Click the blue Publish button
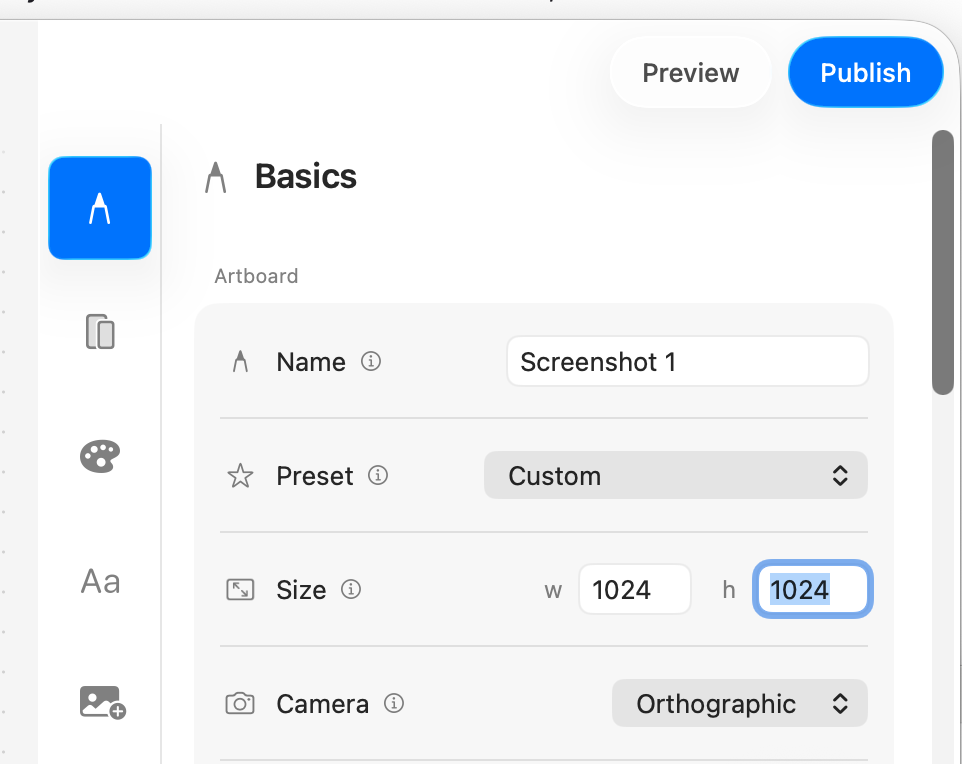This screenshot has height=764, width=962. point(865,72)
